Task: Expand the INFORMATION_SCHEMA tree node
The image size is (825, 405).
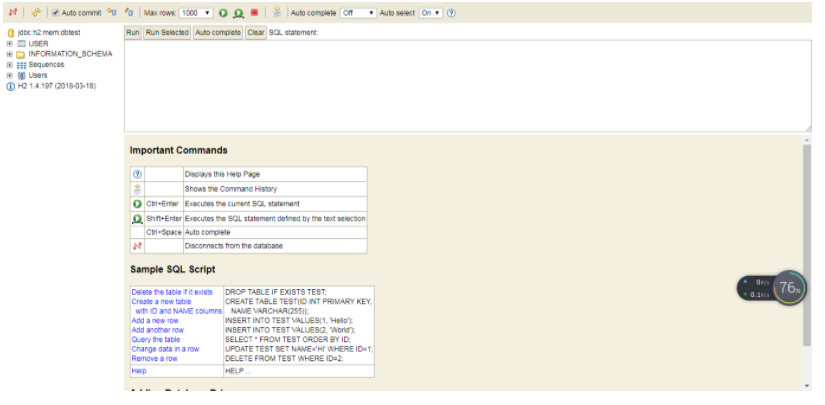Action: 9,54
